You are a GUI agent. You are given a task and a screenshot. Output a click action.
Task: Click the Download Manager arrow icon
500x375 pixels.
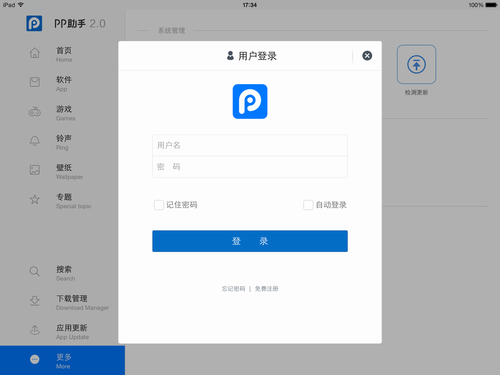tap(35, 301)
